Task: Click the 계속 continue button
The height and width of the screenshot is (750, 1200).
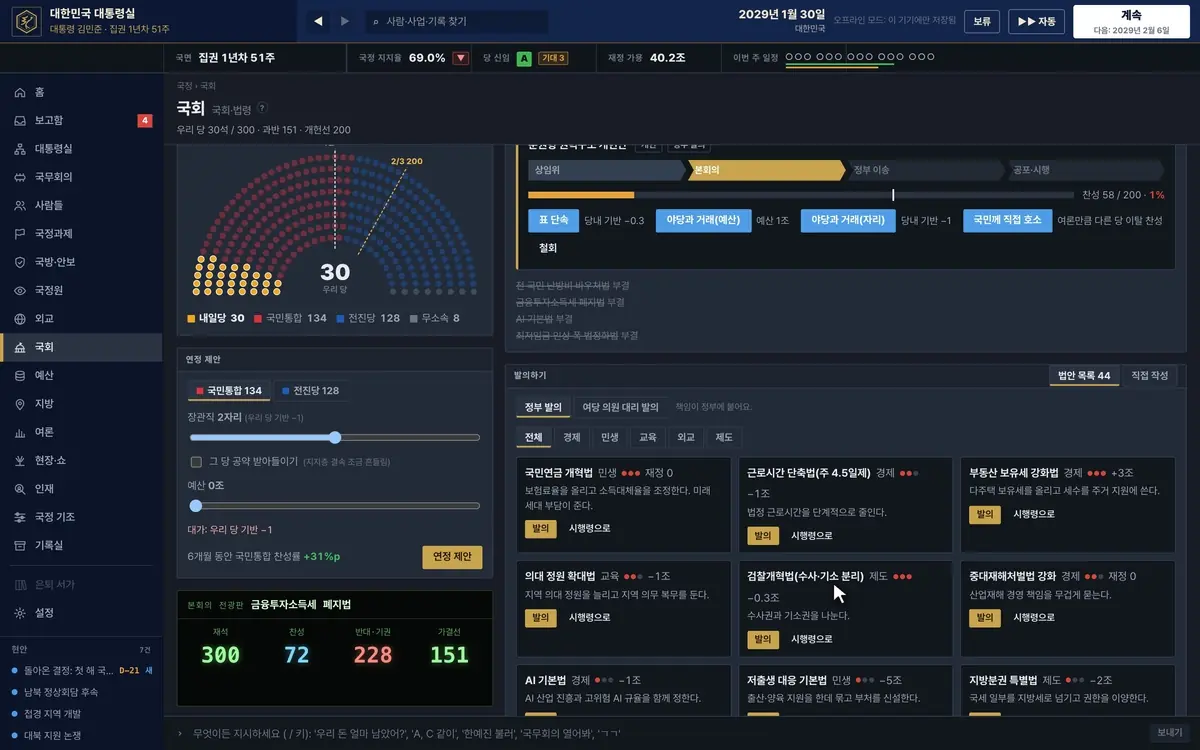Action: [x=1132, y=21]
